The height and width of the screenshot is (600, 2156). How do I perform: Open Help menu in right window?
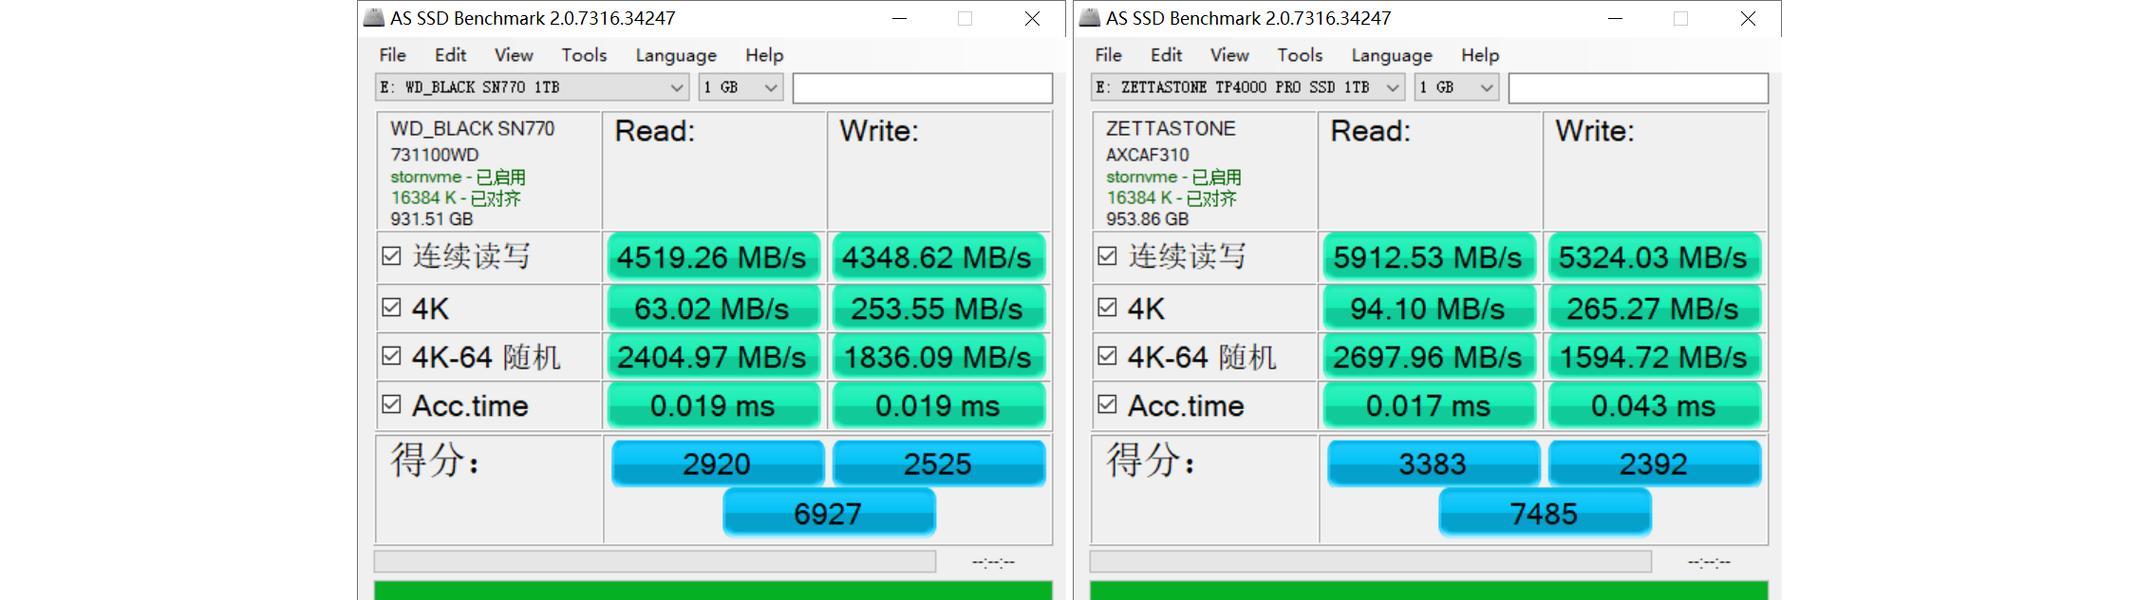pos(1480,55)
